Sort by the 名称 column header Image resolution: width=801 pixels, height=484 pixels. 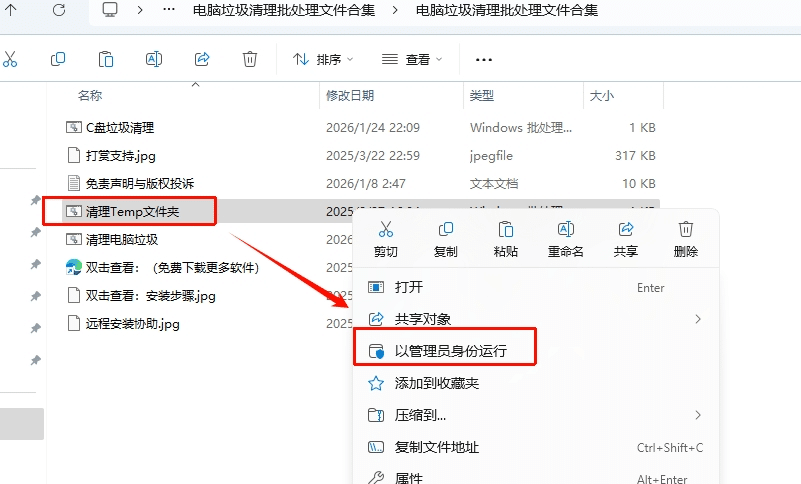click(90, 96)
